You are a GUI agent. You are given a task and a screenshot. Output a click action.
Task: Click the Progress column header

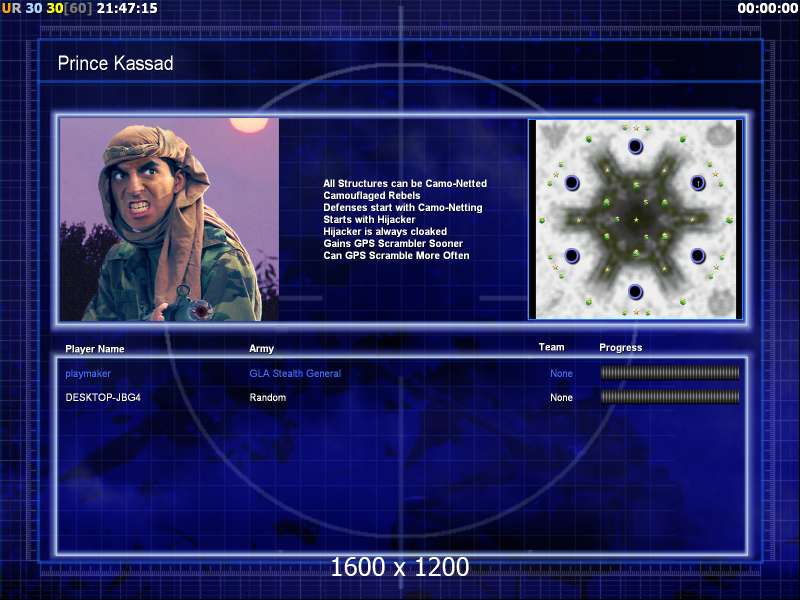[x=620, y=348]
